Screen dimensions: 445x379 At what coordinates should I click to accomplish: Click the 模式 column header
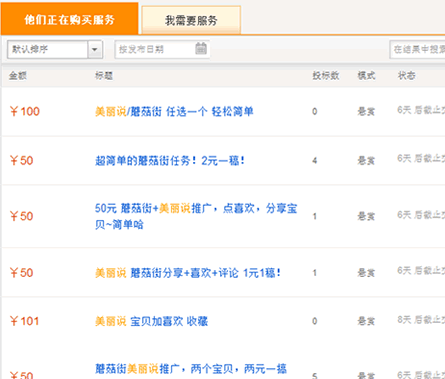(x=366, y=76)
